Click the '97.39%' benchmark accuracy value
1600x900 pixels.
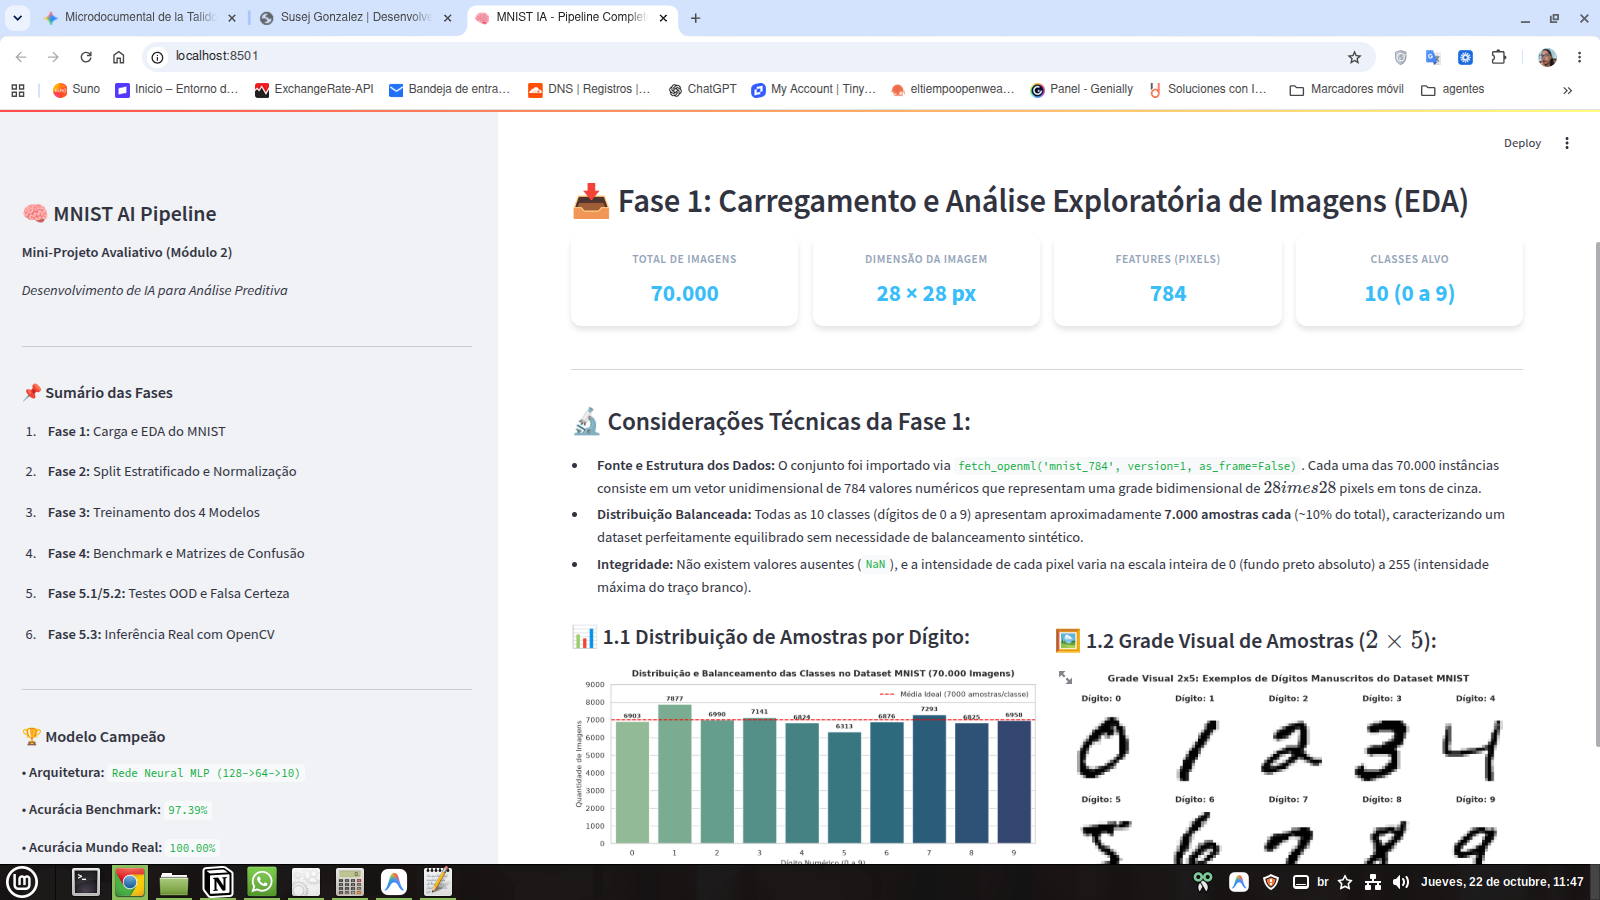point(188,810)
